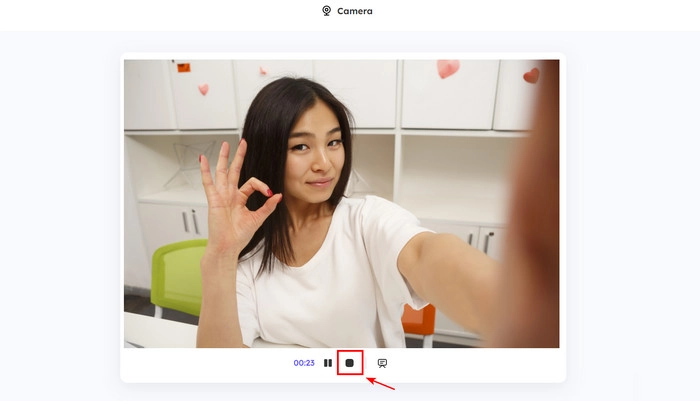Click the OK hand gesture in video
Screen dimensions: 700x401
(x=234, y=192)
